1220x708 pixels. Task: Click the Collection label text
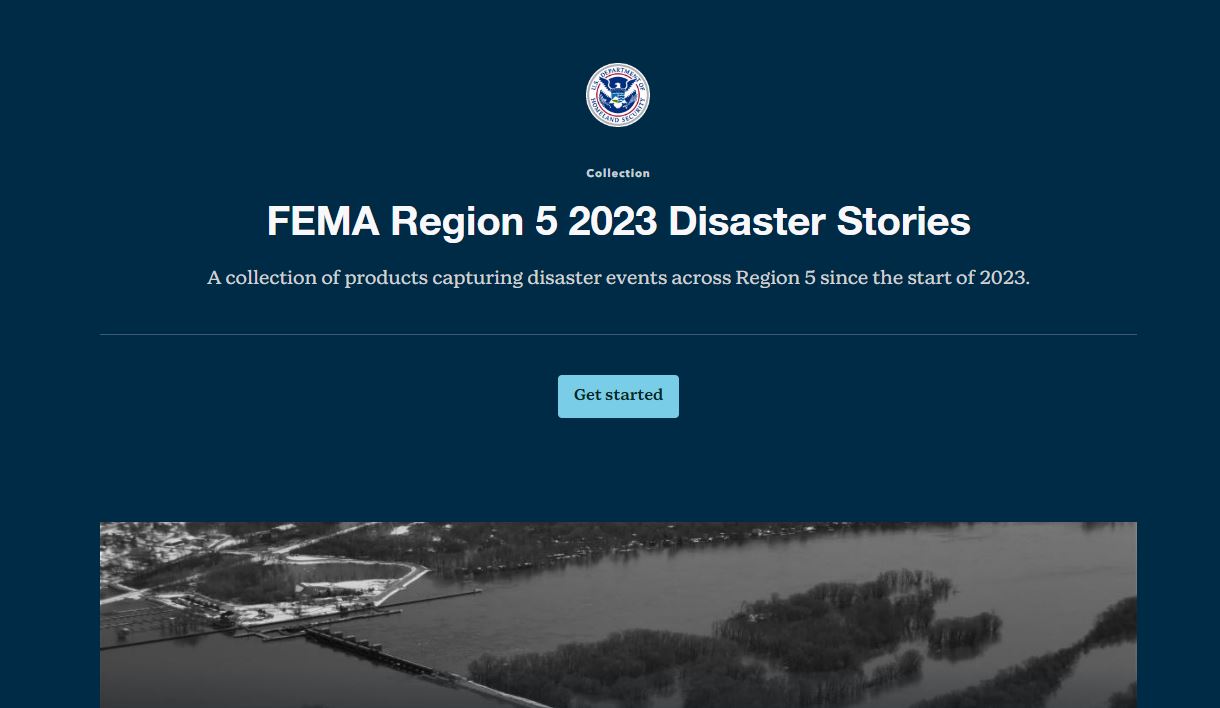pyautogui.click(x=618, y=173)
